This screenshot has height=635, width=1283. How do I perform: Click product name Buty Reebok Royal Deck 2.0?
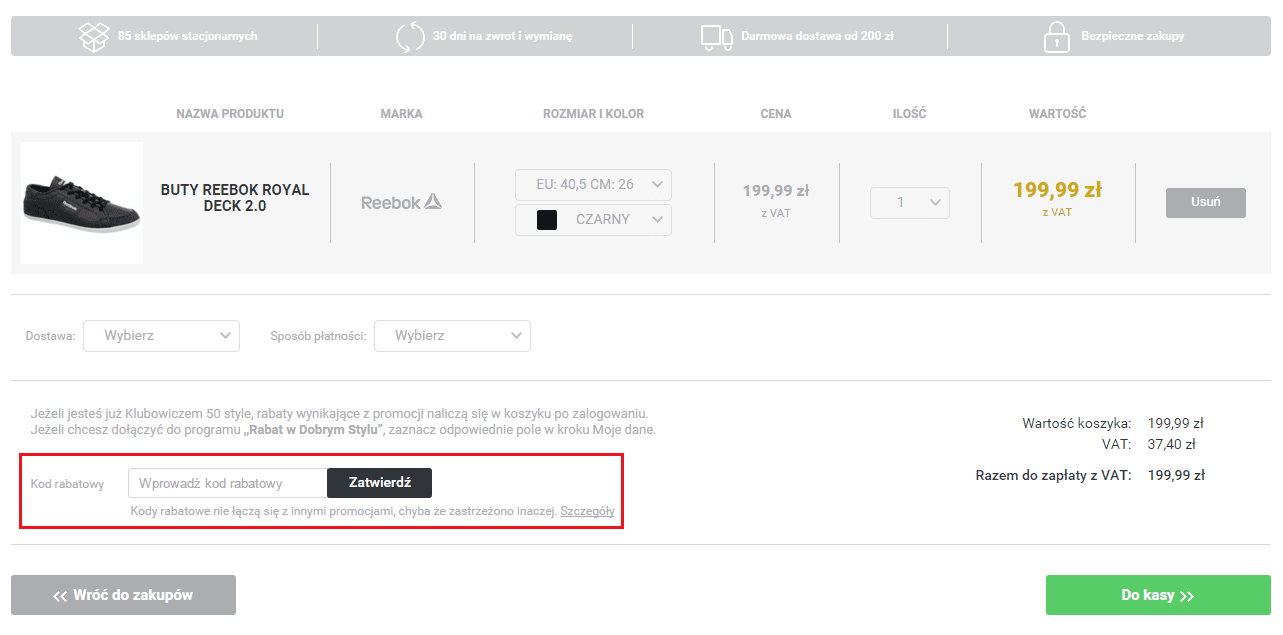(235, 198)
